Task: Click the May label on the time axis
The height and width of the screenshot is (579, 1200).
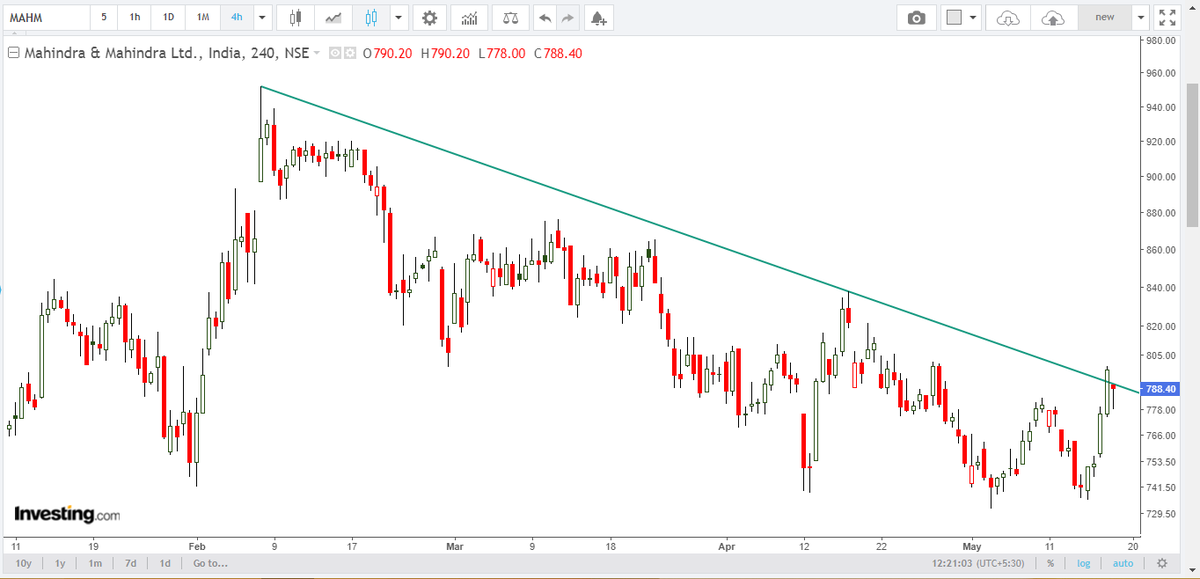Action: click(x=973, y=547)
